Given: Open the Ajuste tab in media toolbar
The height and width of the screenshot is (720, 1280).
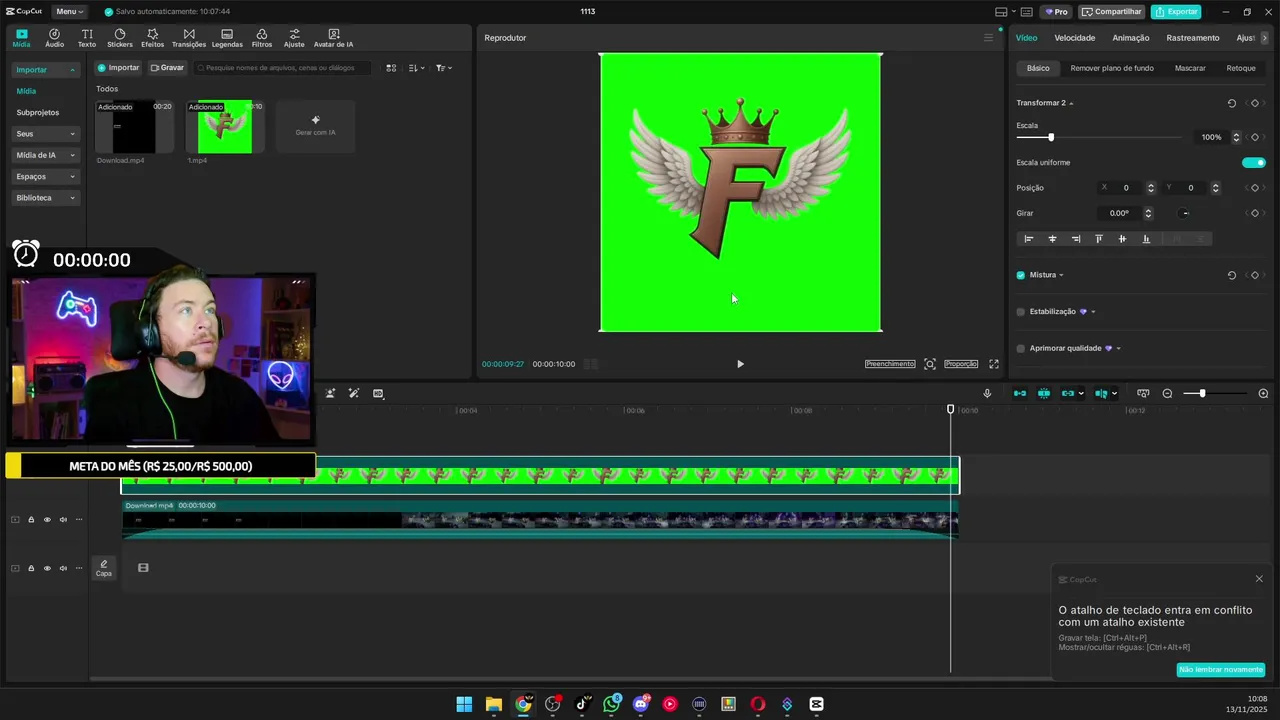Looking at the screenshot, I should pyautogui.click(x=294, y=38).
